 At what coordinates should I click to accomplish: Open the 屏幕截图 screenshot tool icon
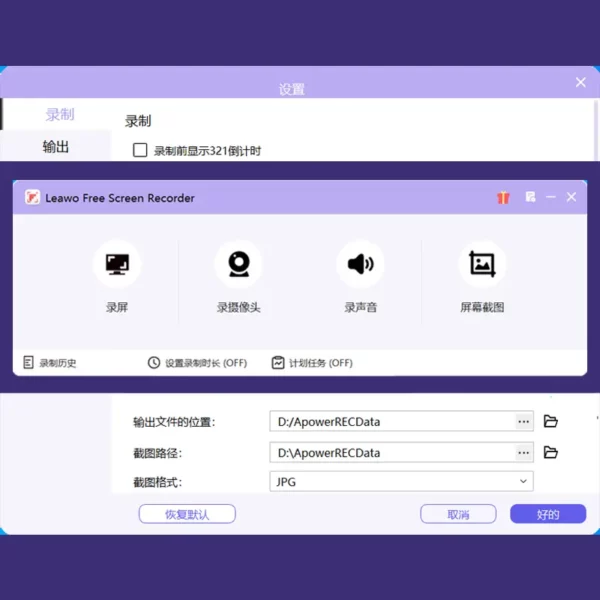point(482,264)
